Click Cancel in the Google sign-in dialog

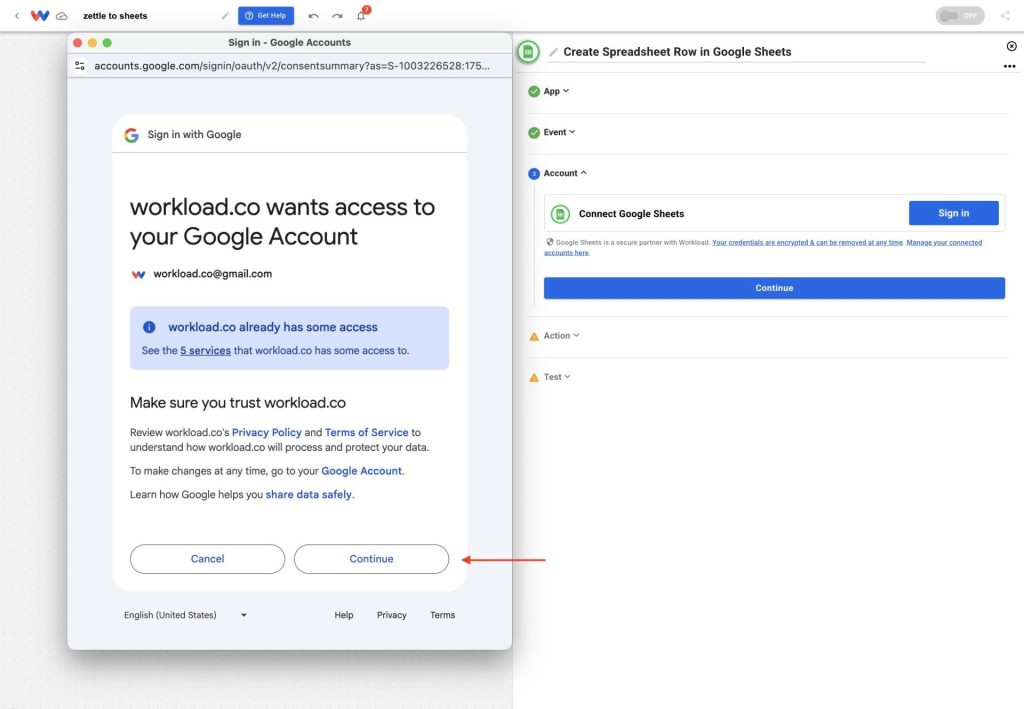coord(207,559)
